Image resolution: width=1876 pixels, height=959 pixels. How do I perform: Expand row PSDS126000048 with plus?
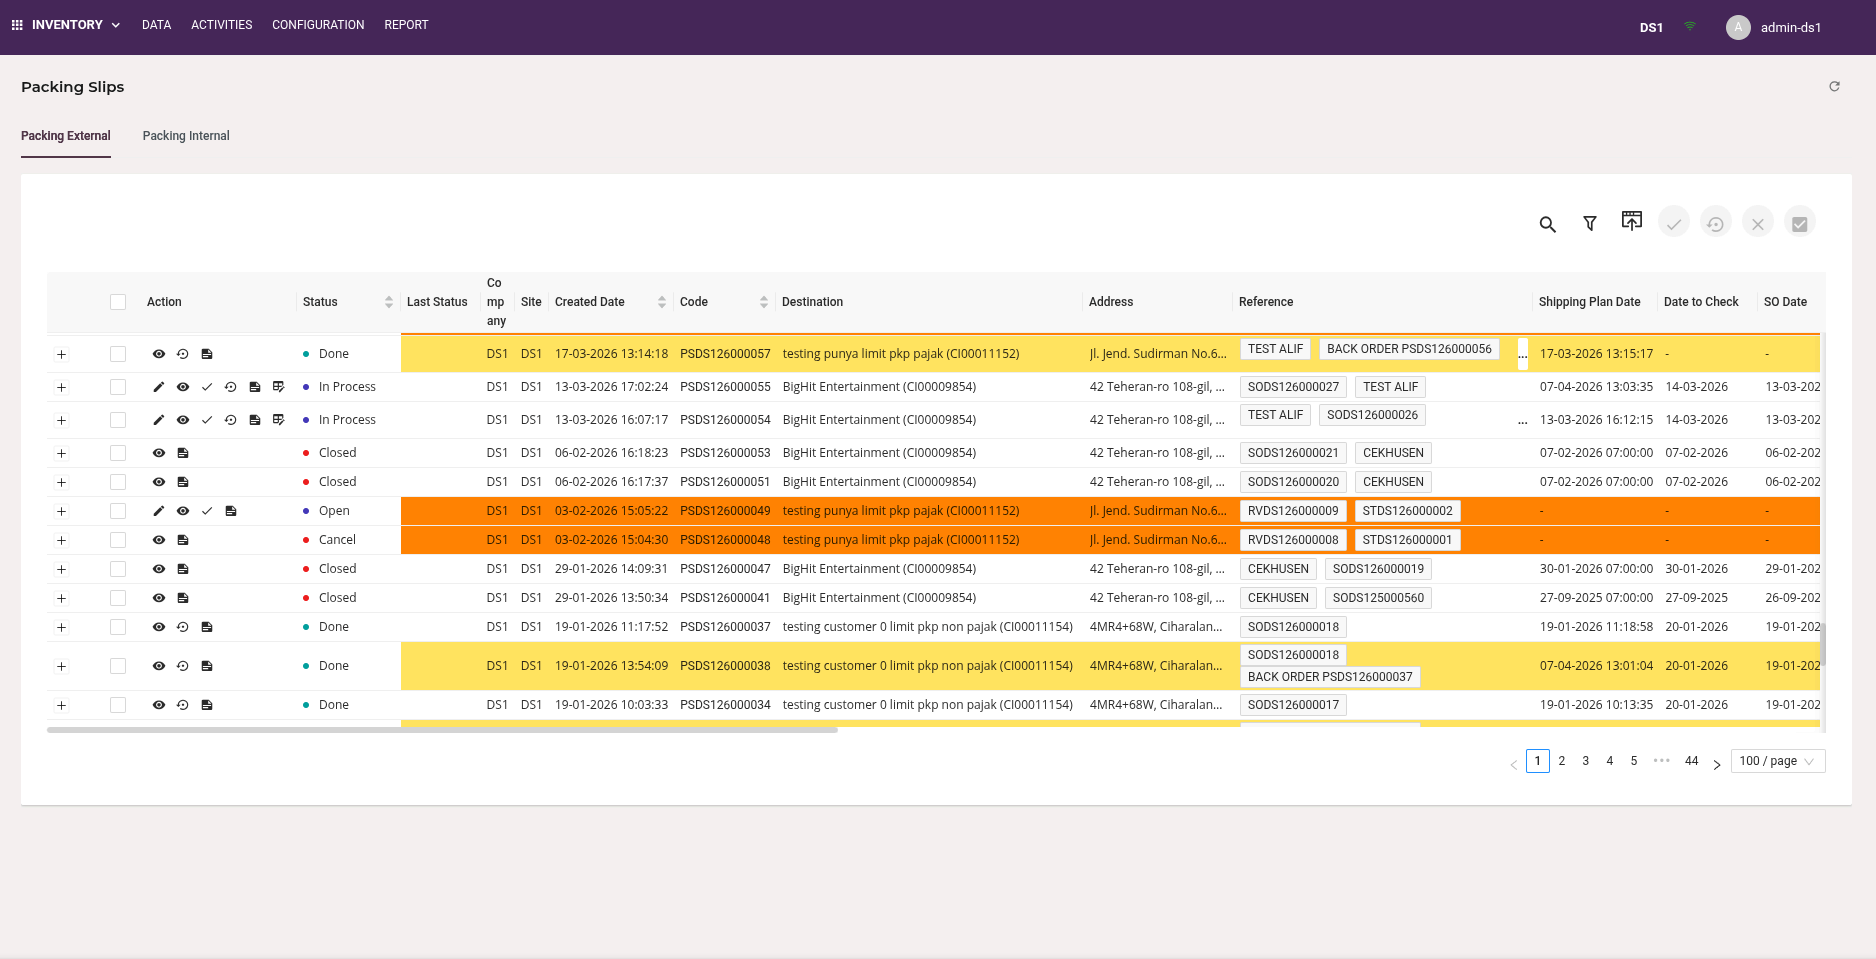click(x=61, y=541)
